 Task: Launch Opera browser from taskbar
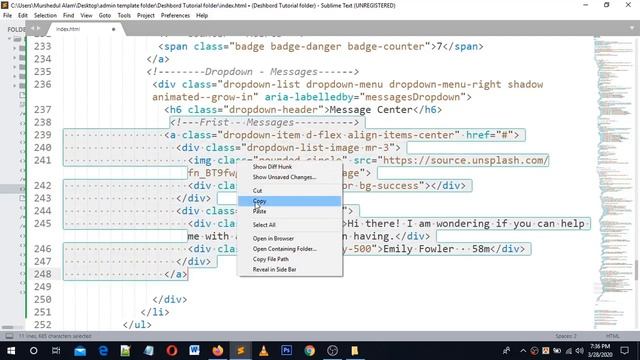click(172, 351)
